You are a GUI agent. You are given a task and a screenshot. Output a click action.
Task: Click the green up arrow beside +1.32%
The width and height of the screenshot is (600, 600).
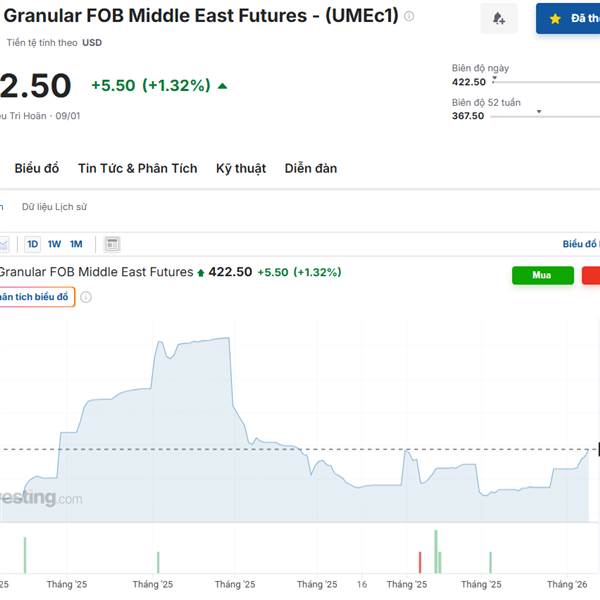pyautogui.click(x=222, y=86)
